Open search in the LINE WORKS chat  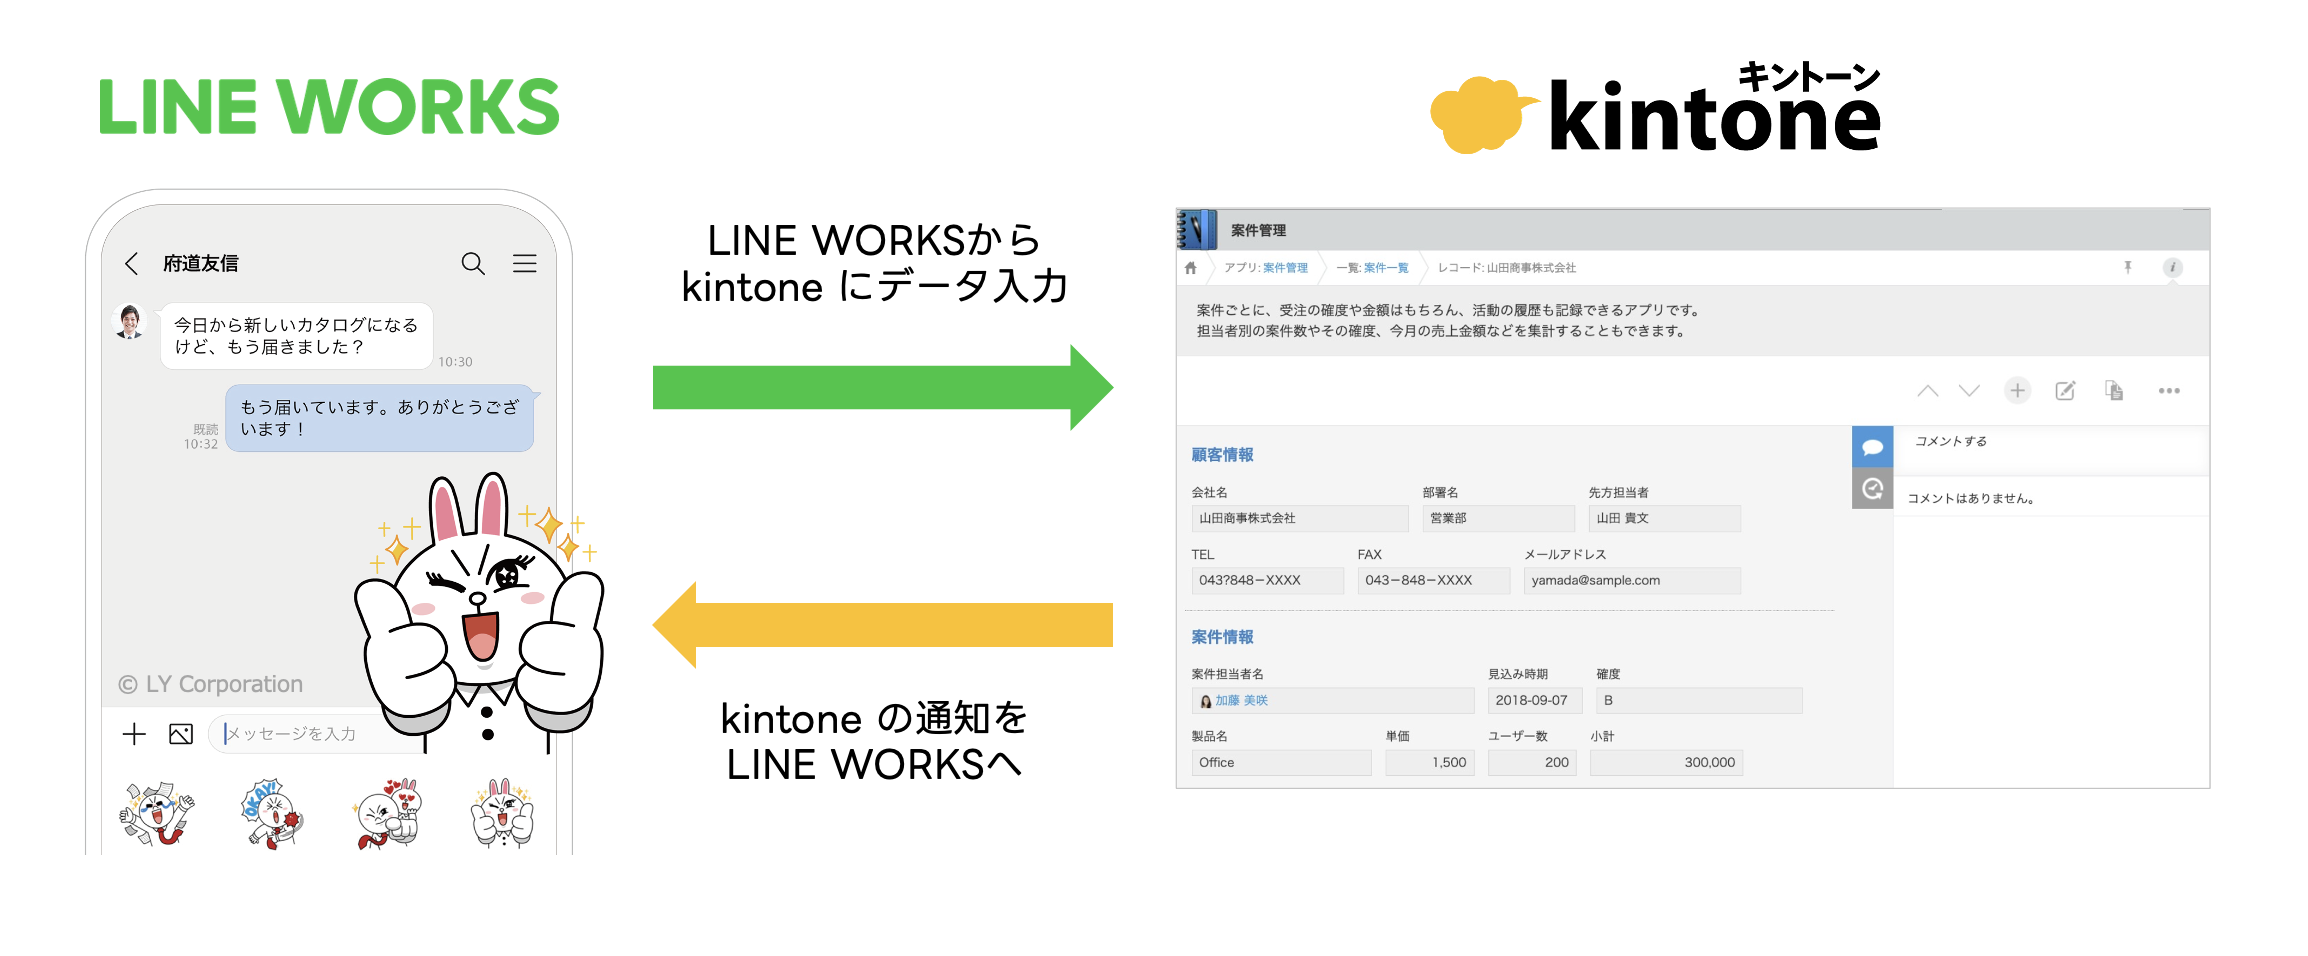point(473,263)
